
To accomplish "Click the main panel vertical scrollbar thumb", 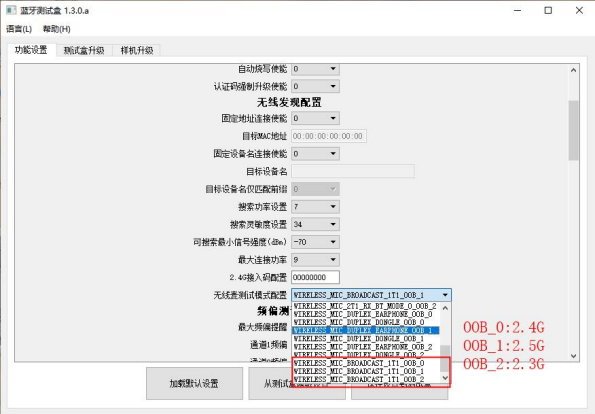I will click(x=573, y=130).
